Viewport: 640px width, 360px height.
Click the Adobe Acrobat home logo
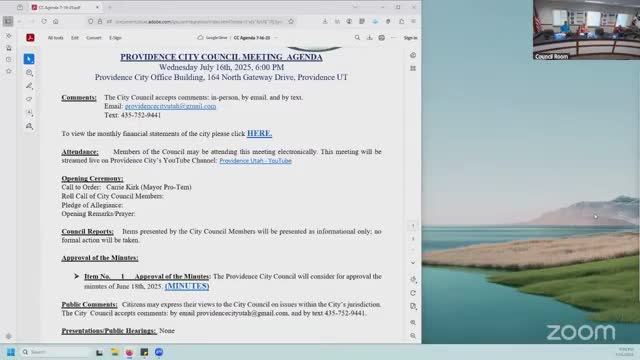pos(30,38)
